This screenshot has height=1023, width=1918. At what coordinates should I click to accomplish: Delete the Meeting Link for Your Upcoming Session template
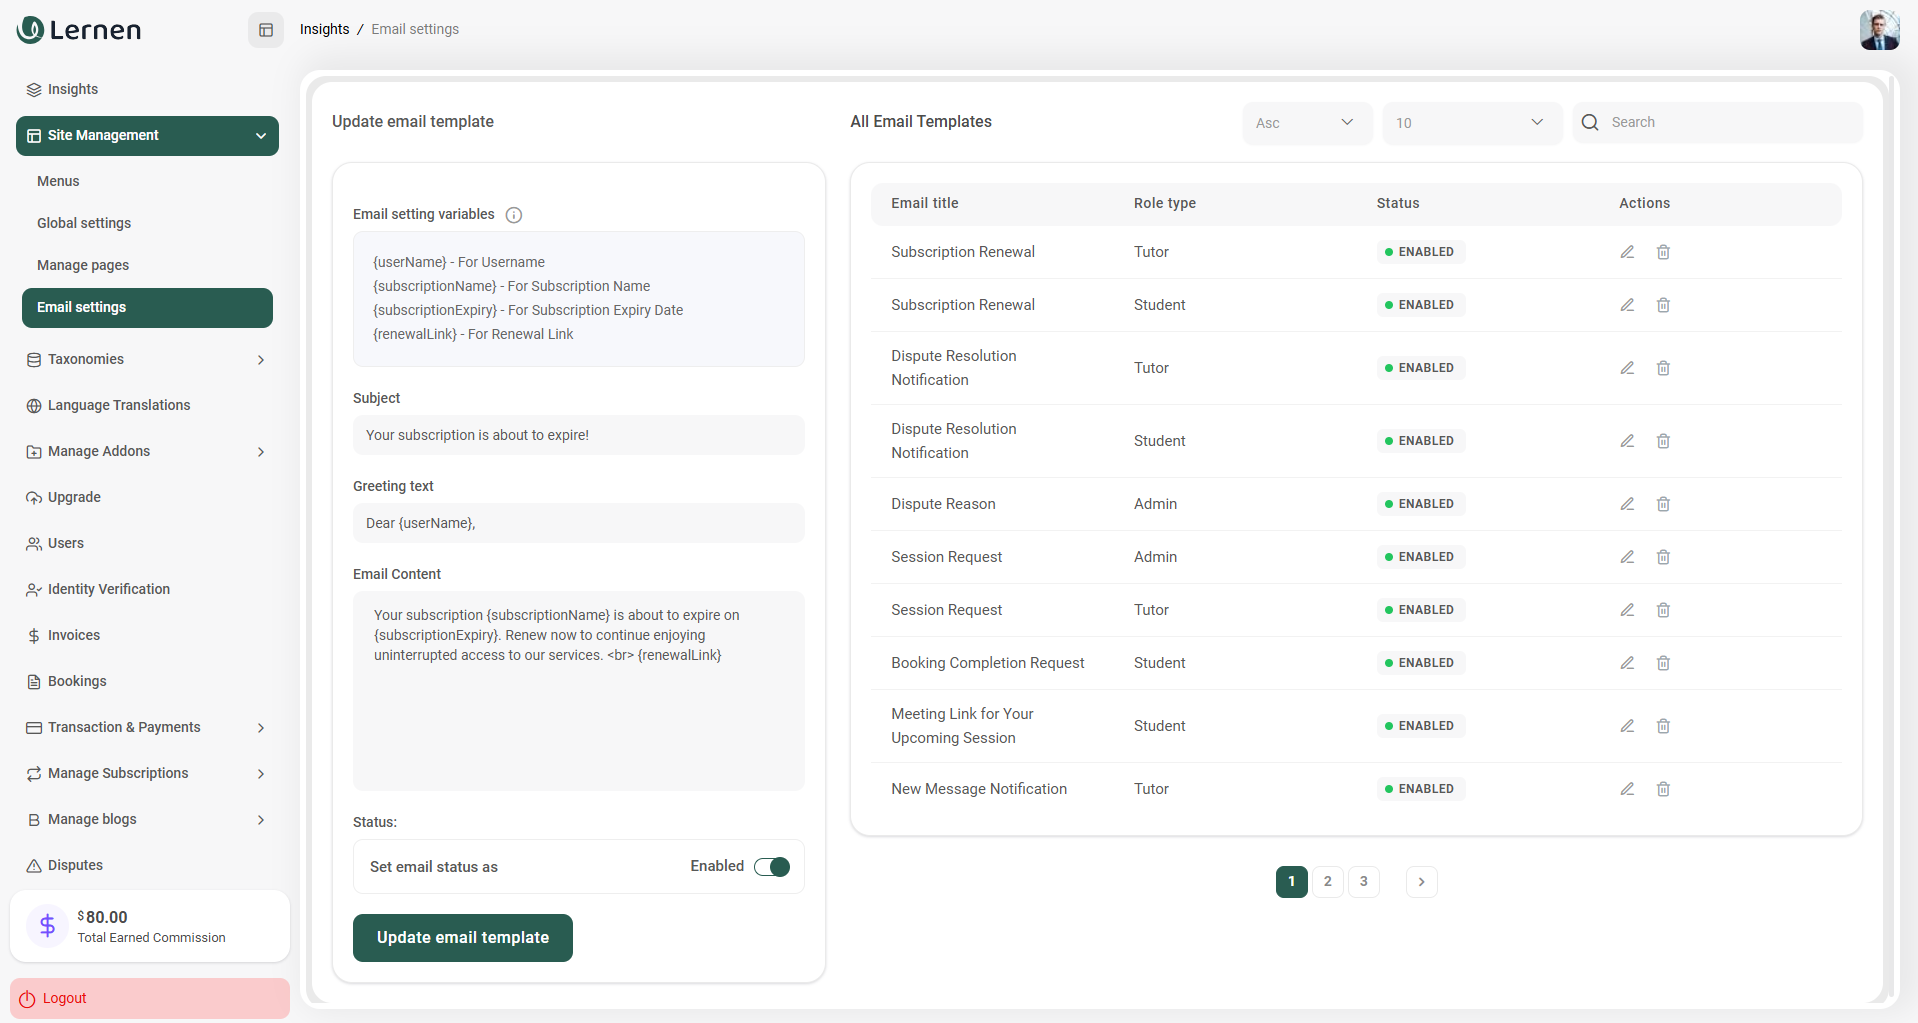pyautogui.click(x=1663, y=726)
